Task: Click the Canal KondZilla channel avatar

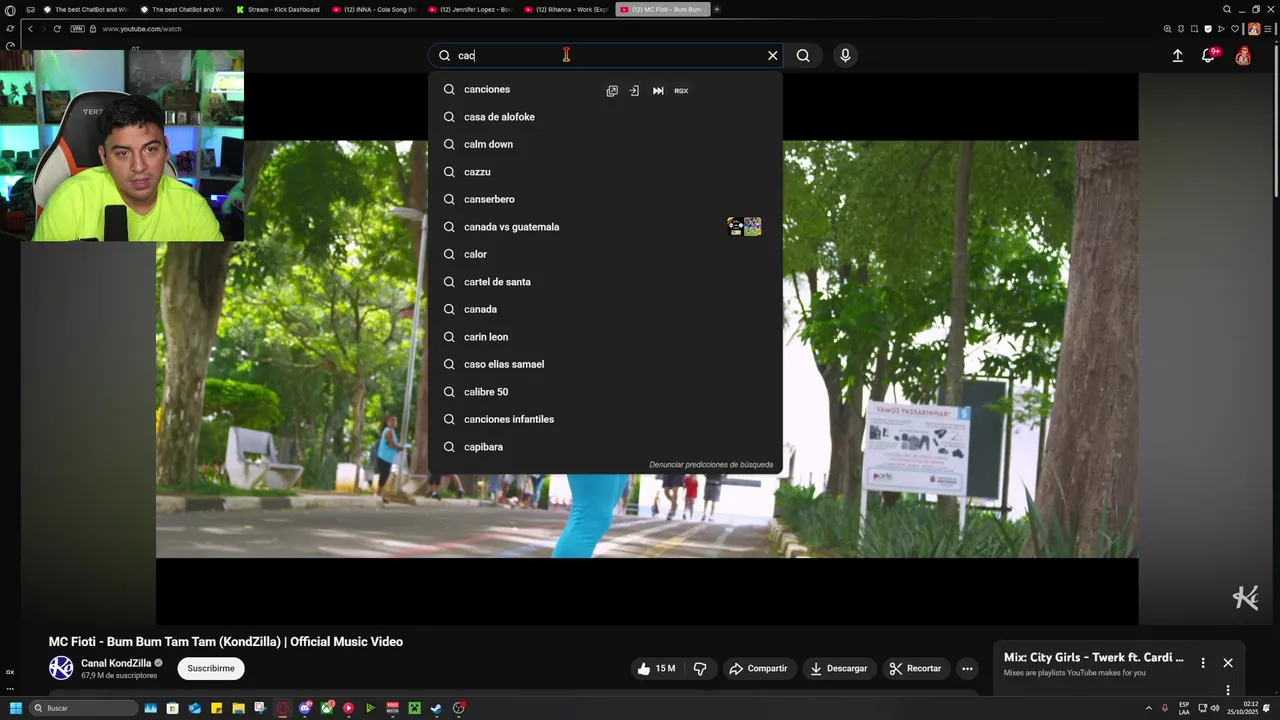Action: [x=61, y=668]
